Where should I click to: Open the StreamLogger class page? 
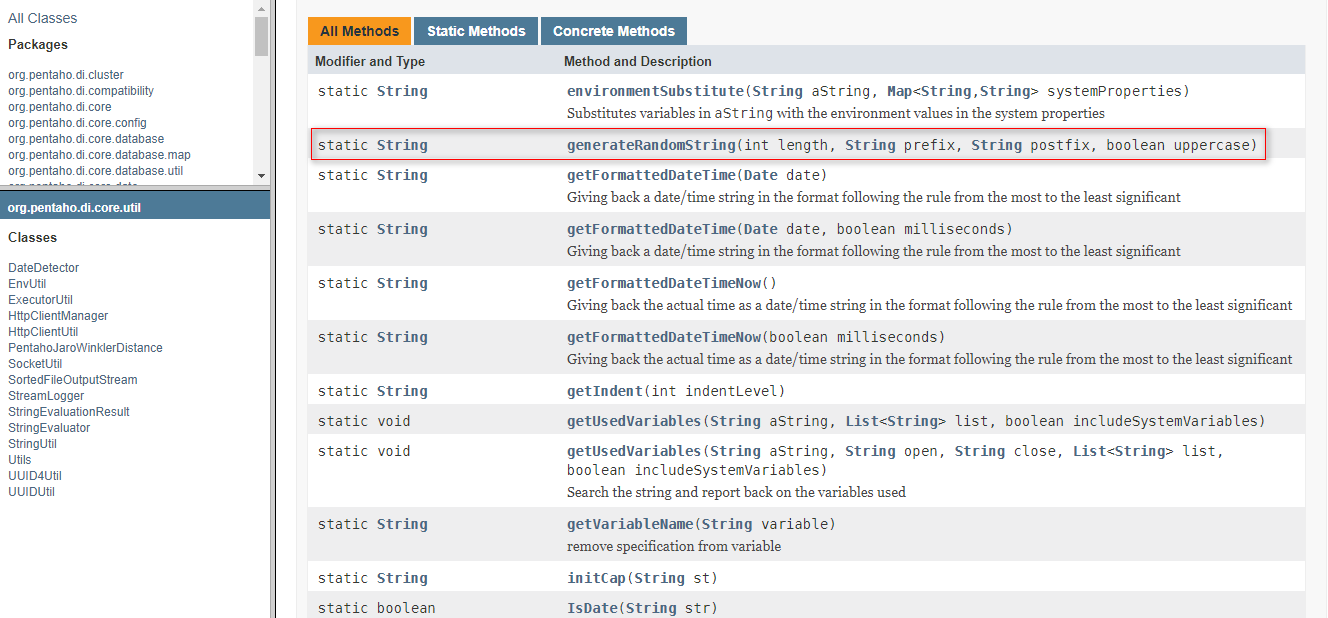(x=47, y=395)
